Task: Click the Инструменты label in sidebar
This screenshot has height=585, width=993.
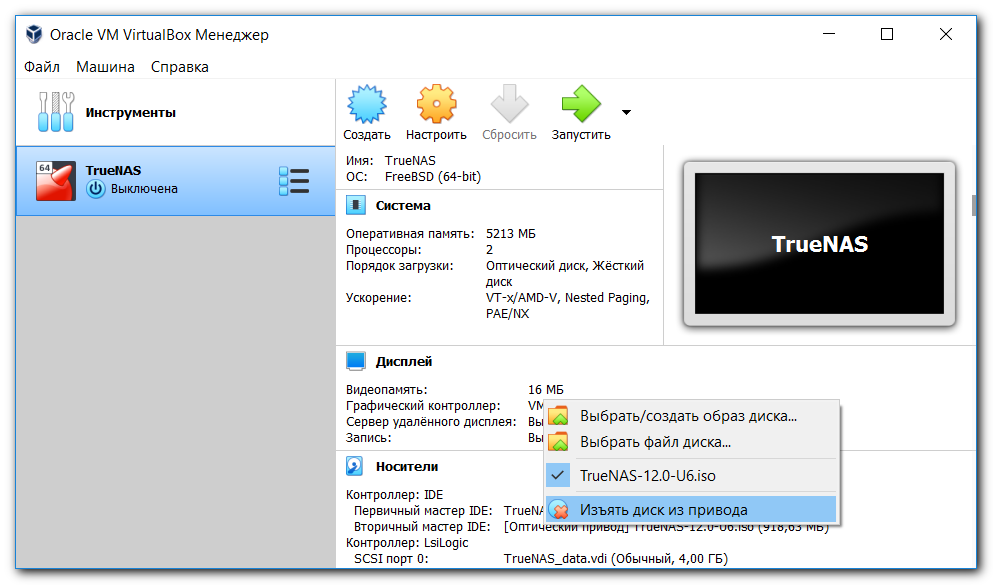Action: coord(130,113)
